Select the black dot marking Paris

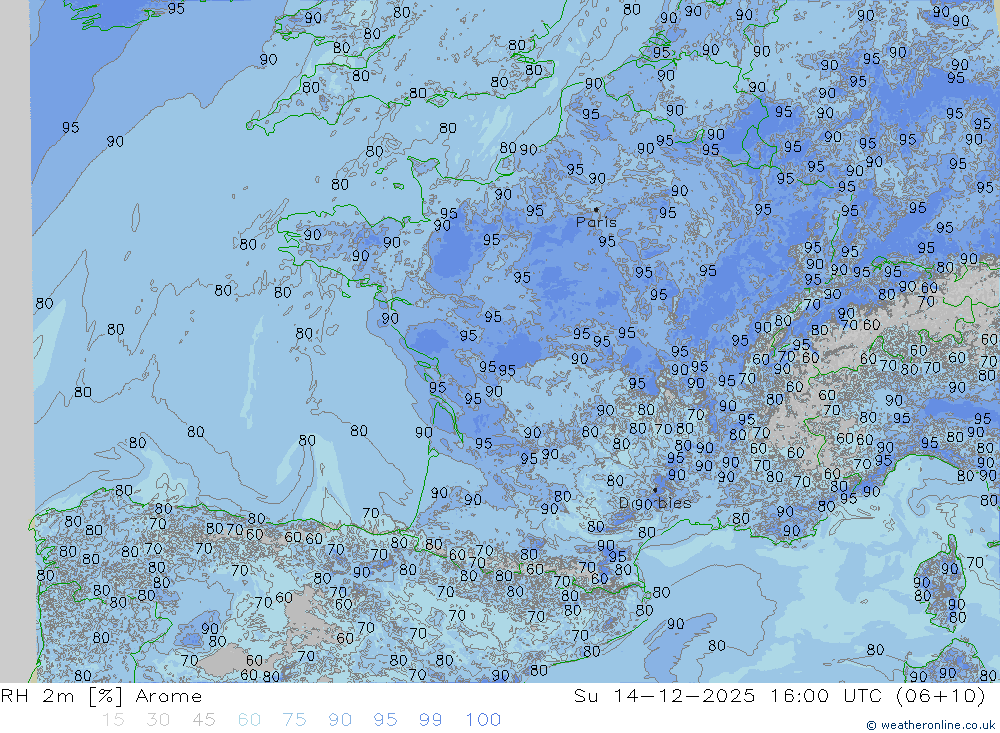[x=596, y=209]
